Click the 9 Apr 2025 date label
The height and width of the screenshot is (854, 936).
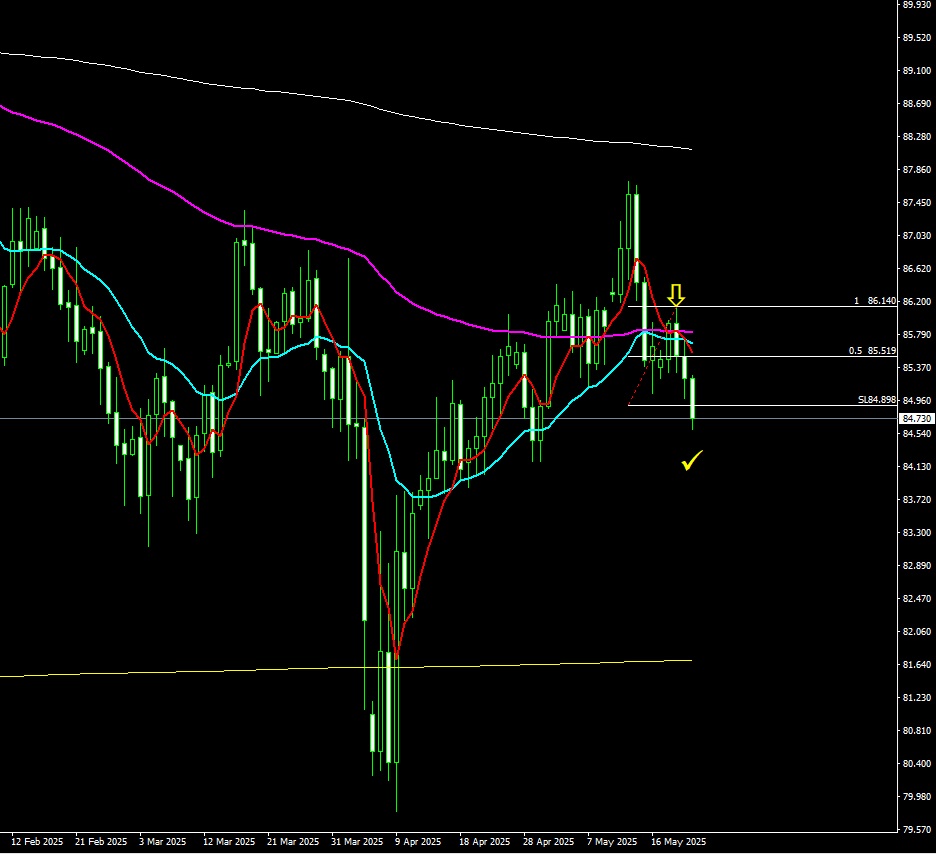pyautogui.click(x=418, y=842)
